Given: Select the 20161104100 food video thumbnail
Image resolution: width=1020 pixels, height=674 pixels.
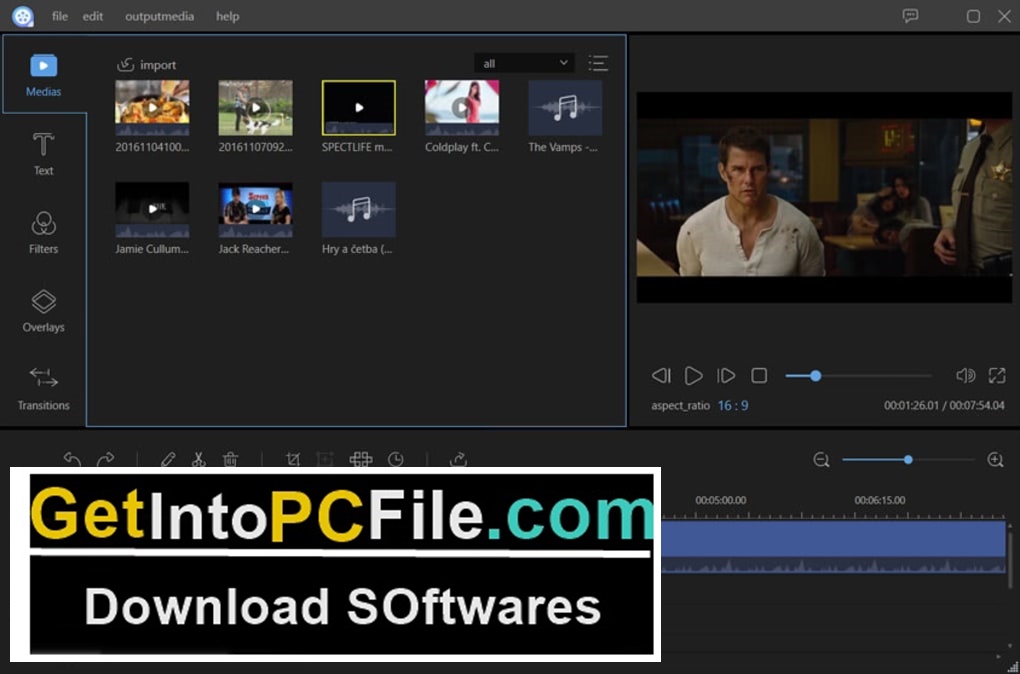Looking at the screenshot, I should [152, 107].
